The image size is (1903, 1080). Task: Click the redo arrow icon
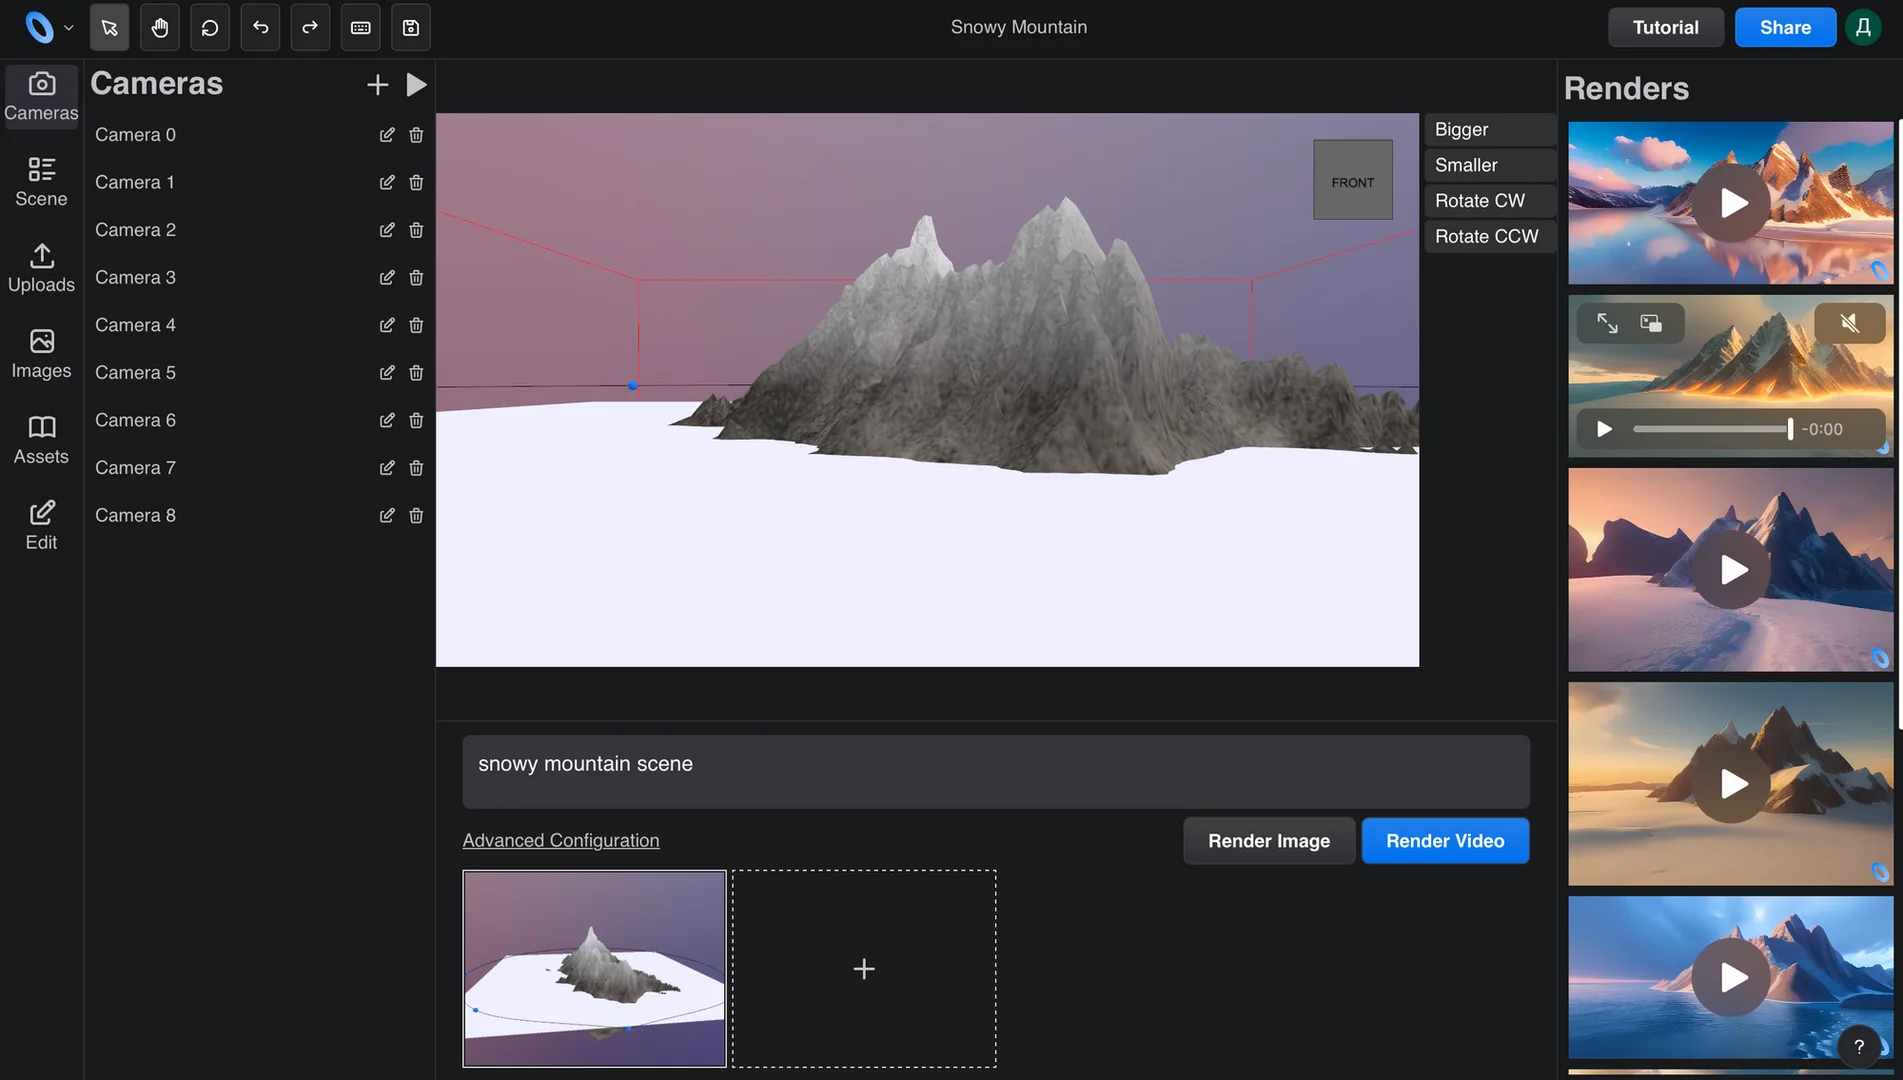point(310,28)
